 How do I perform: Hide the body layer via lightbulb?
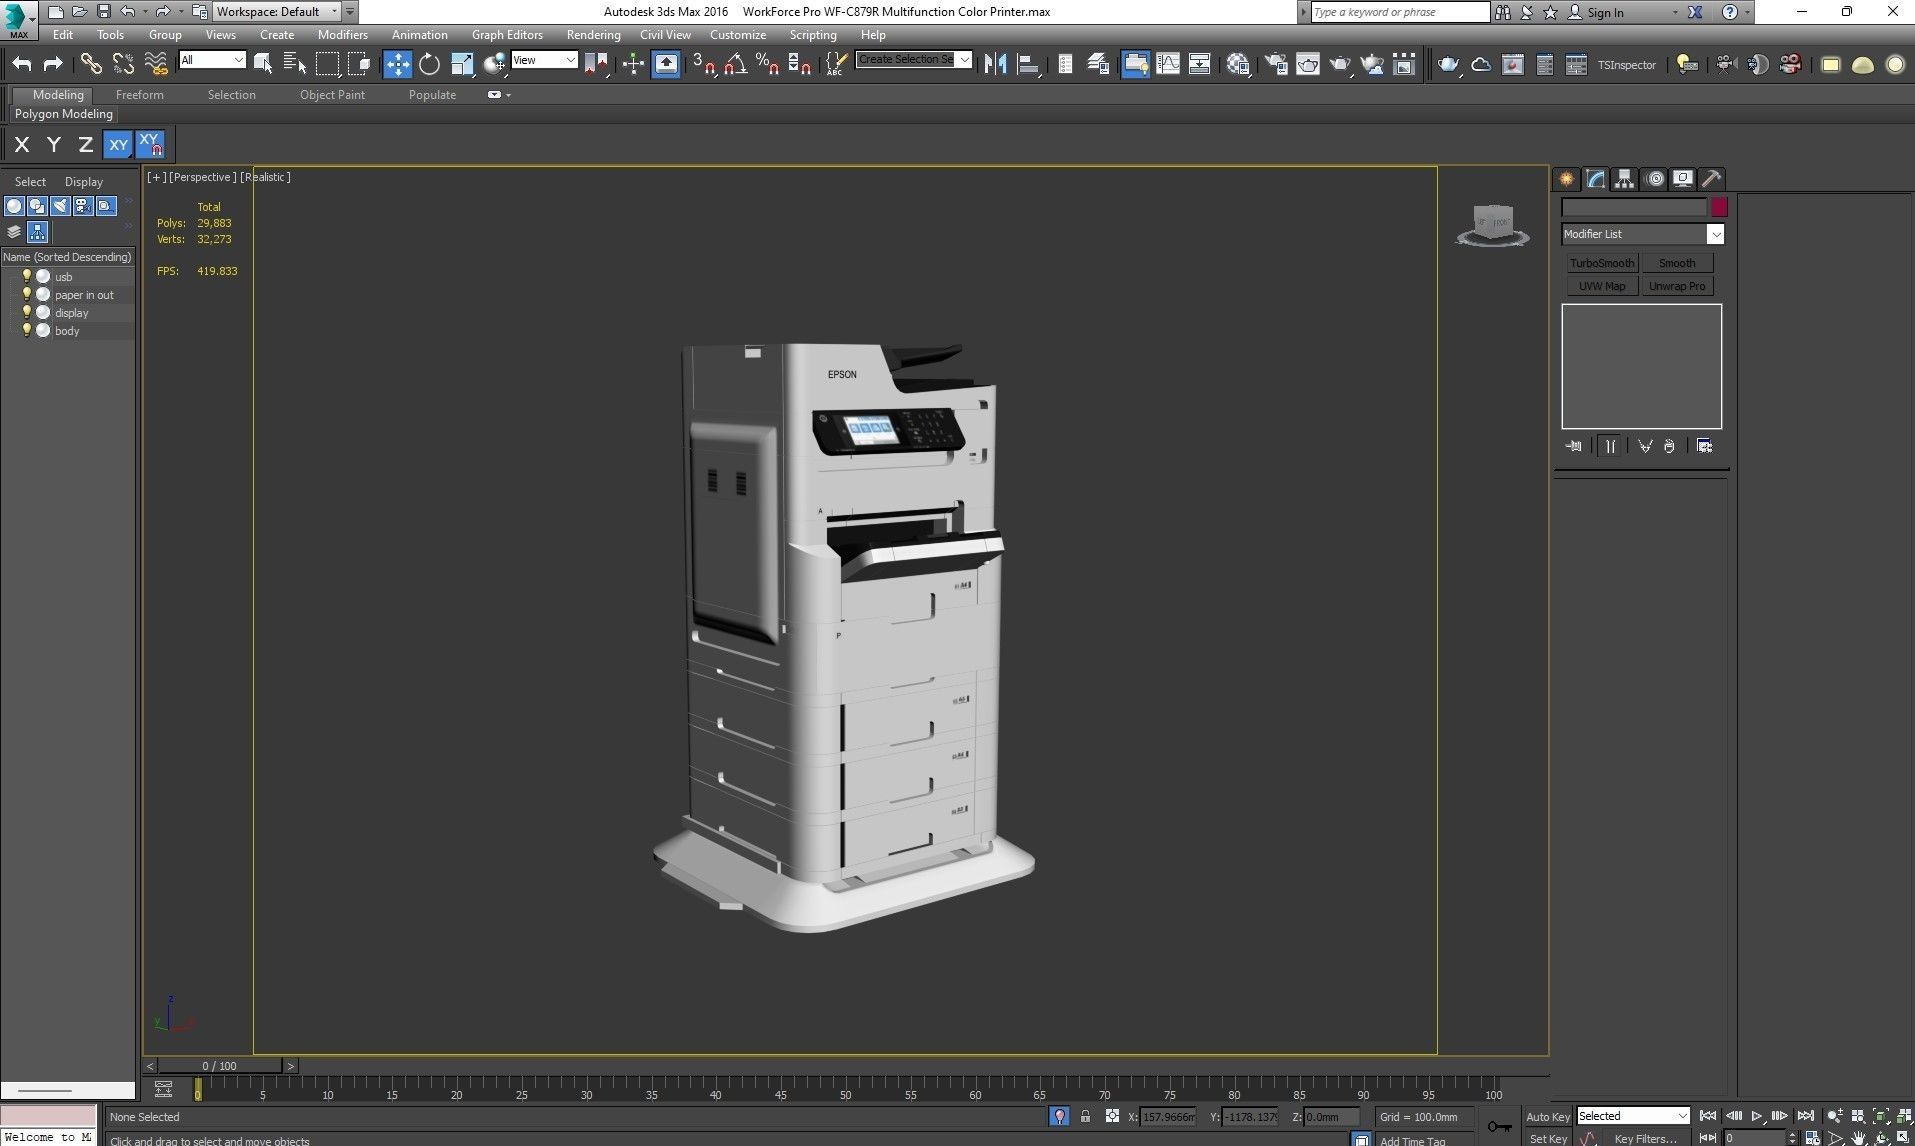27,330
